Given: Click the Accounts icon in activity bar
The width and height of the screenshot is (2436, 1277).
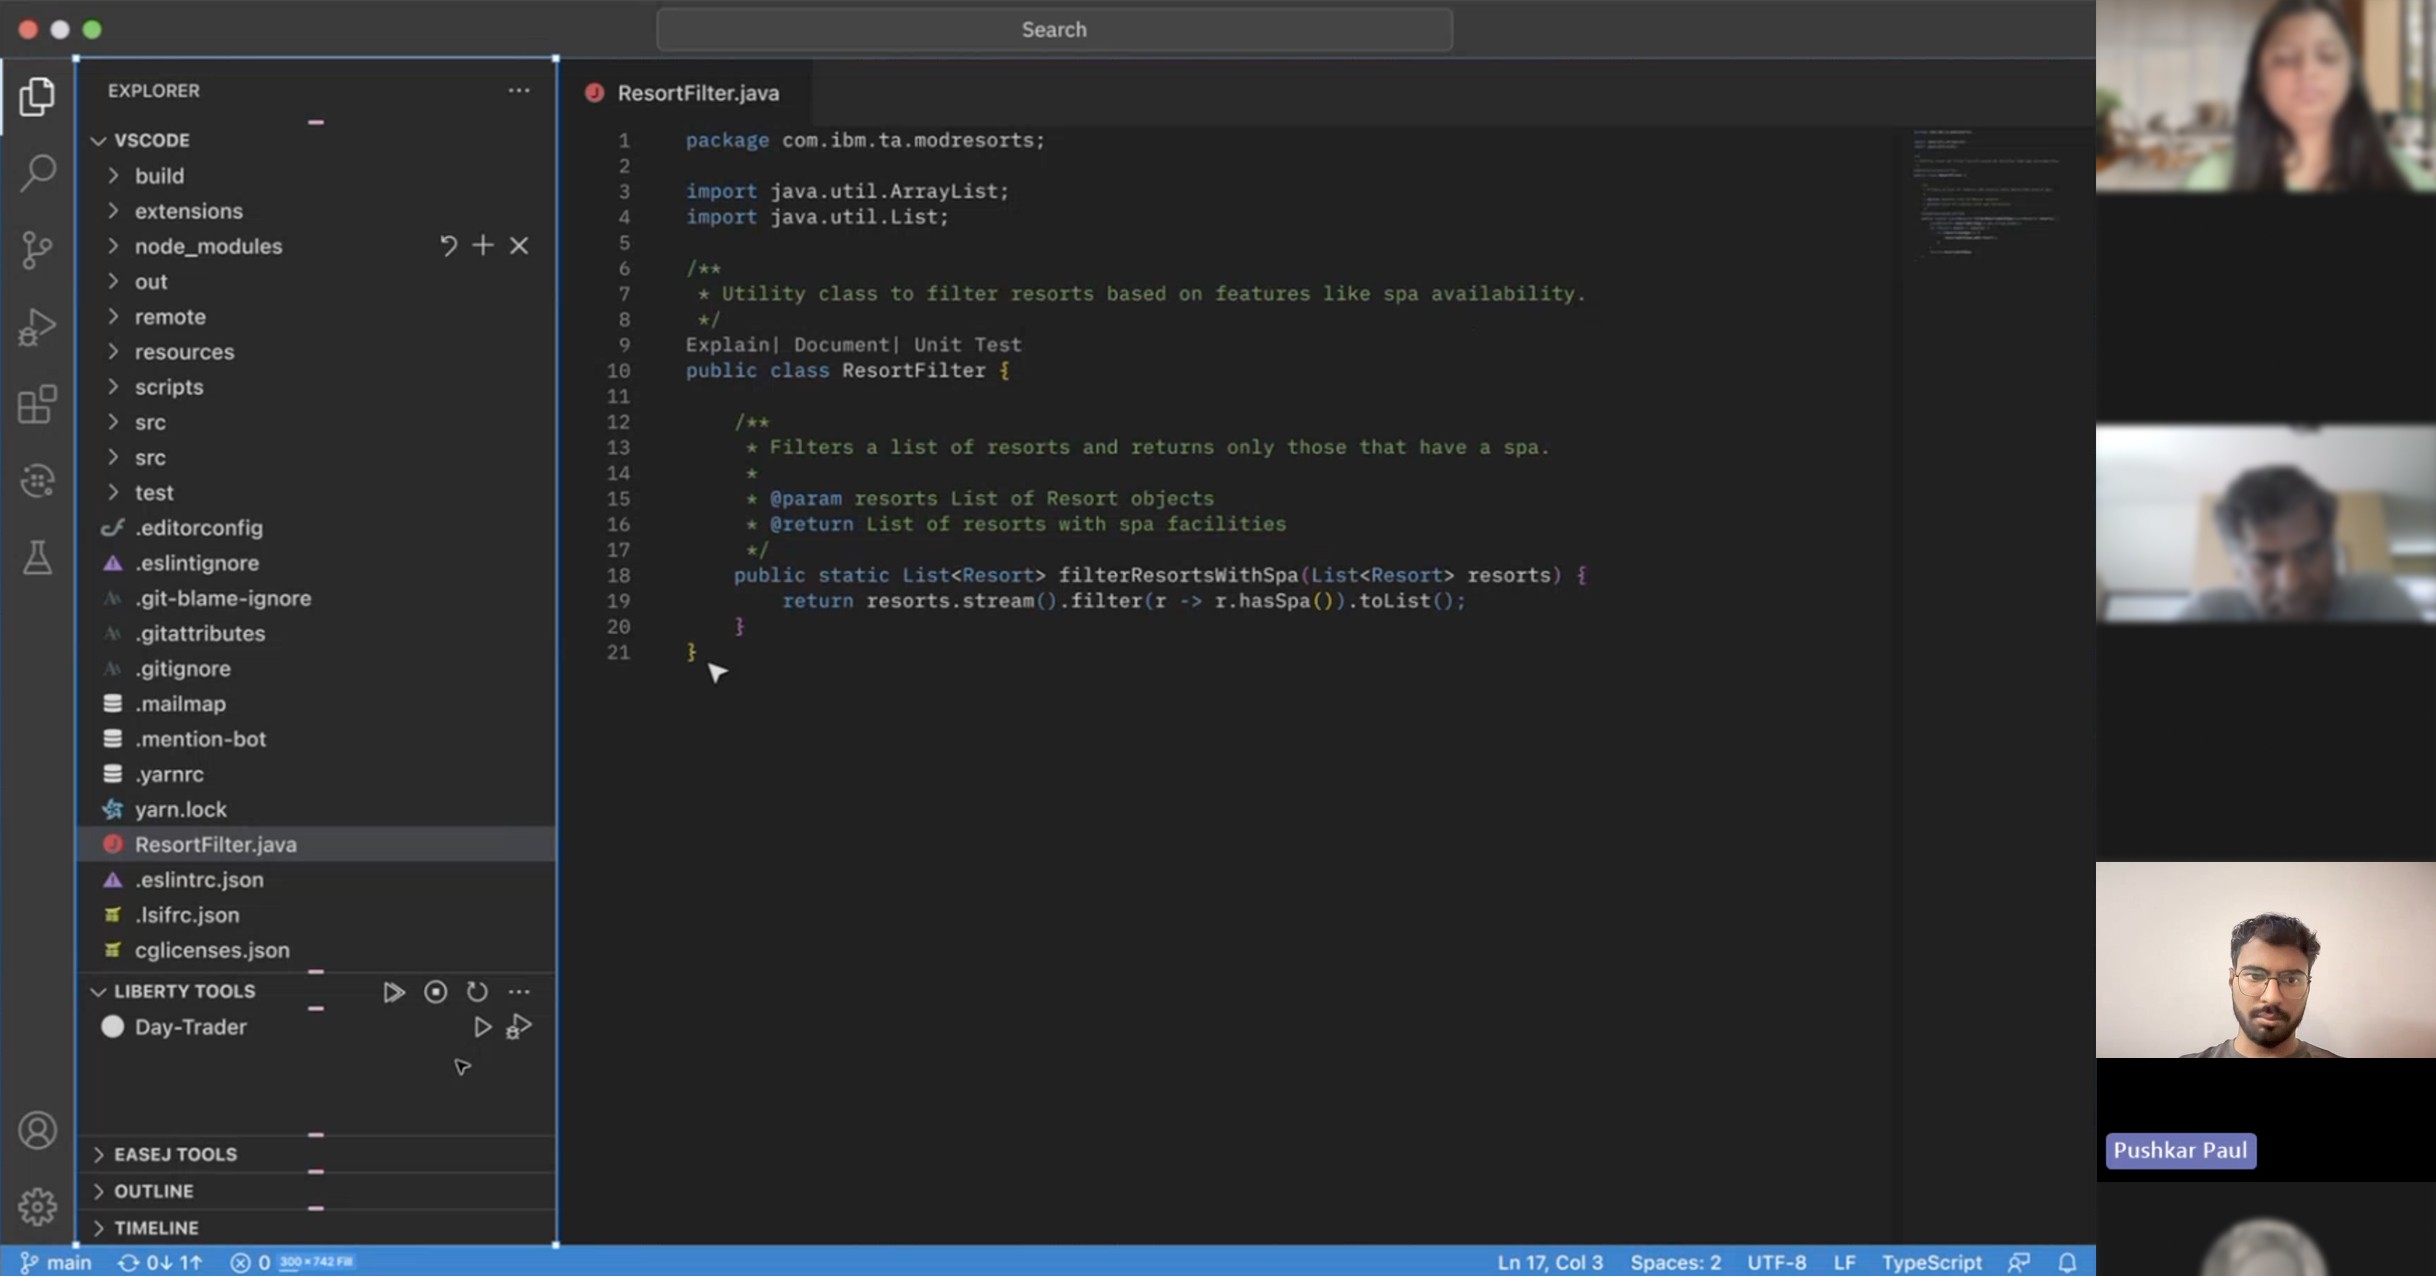Looking at the screenshot, I should point(37,1130).
